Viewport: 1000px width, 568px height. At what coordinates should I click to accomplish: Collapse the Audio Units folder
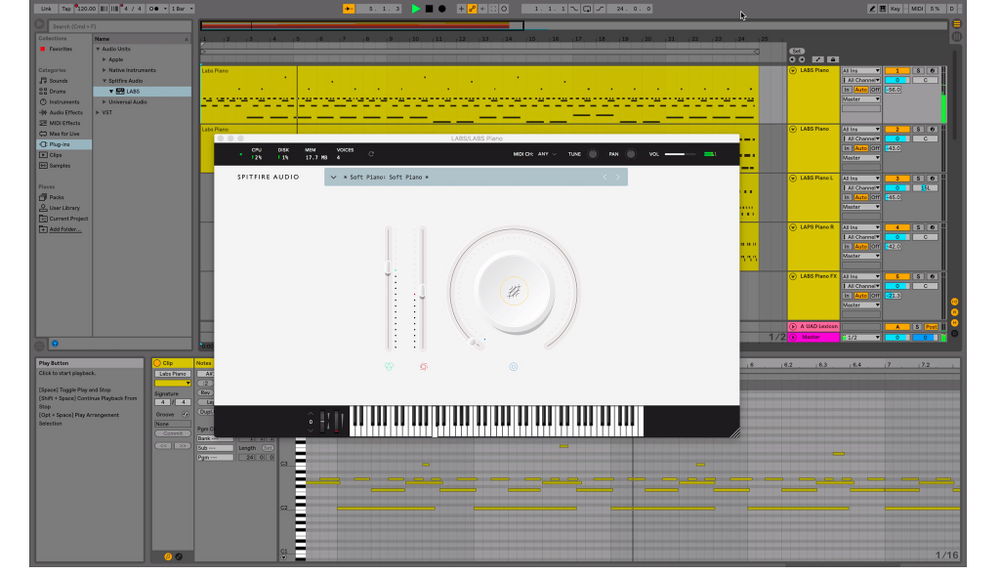click(x=98, y=49)
